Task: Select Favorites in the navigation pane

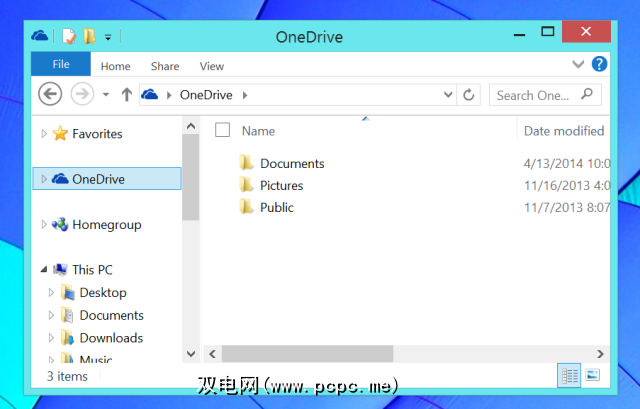Action: [97, 134]
